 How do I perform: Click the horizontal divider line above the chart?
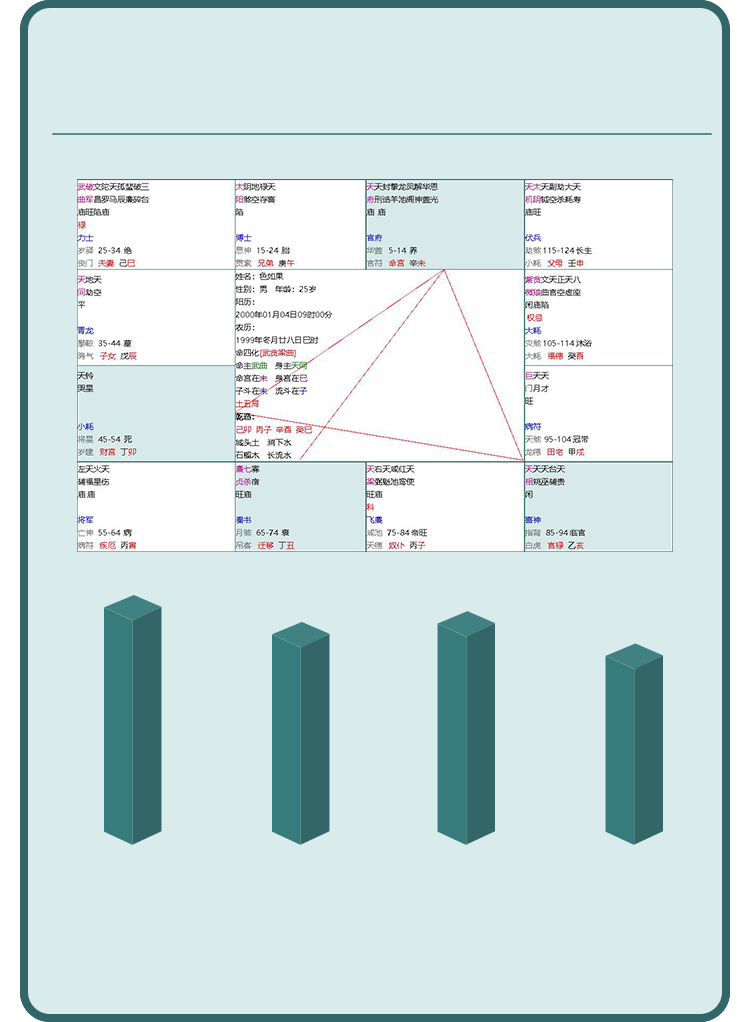point(382,133)
